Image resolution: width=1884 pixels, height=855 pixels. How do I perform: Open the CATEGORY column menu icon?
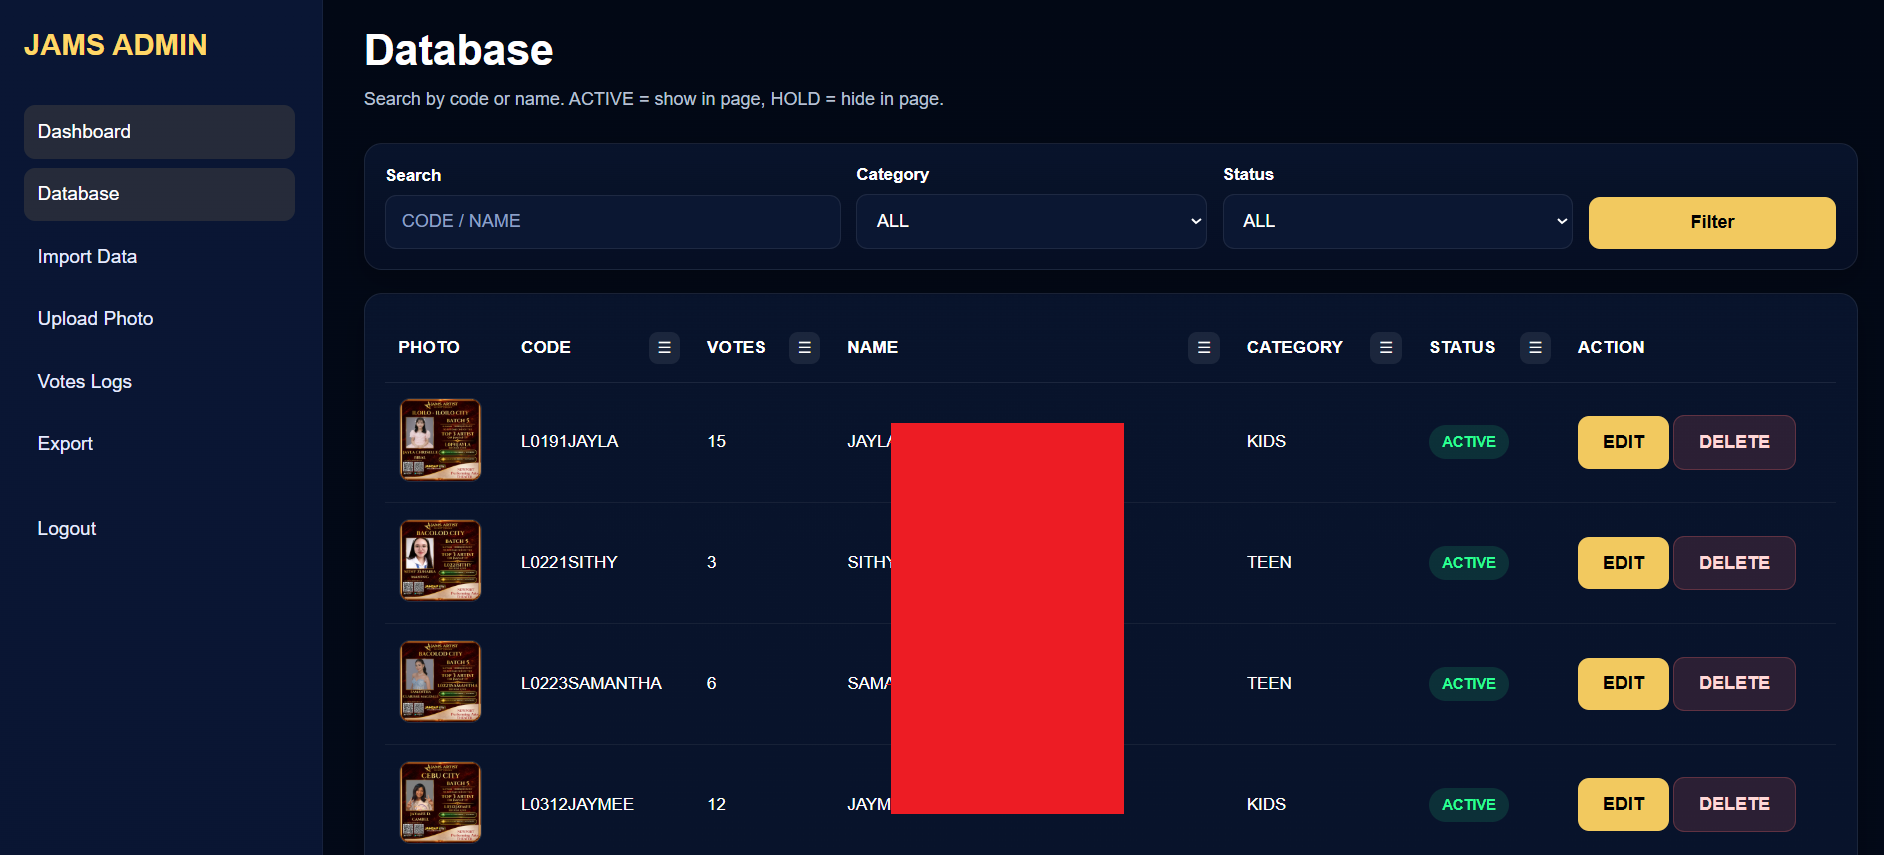pos(1385,348)
